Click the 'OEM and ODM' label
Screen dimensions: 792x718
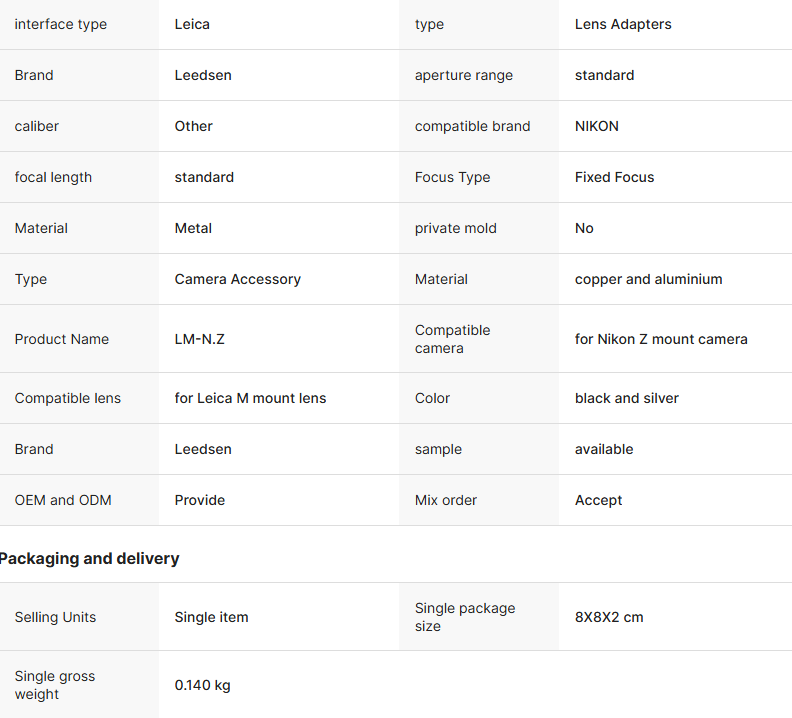63,500
